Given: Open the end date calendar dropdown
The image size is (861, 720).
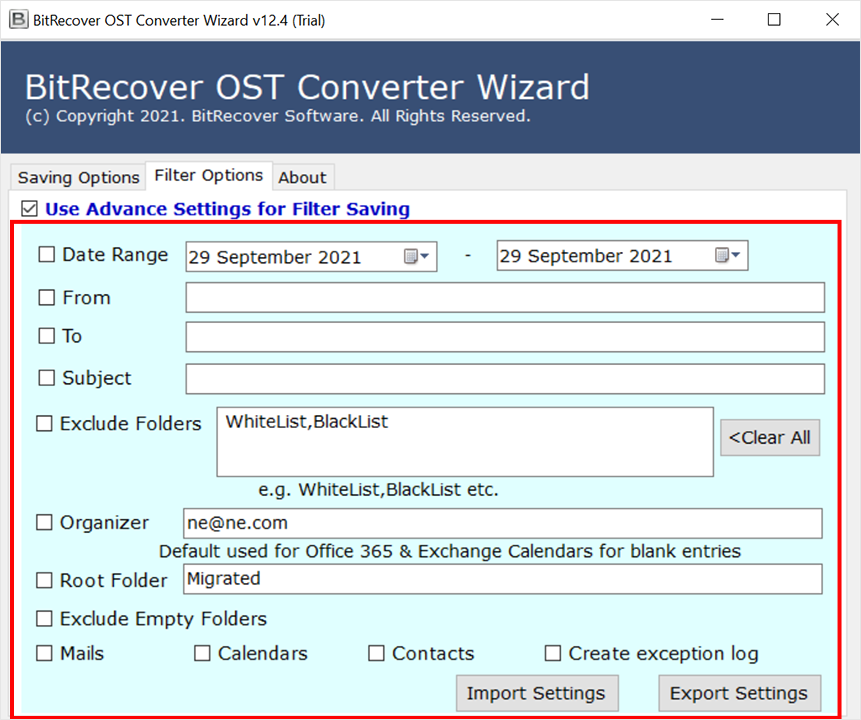Looking at the screenshot, I should pyautogui.click(x=736, y=256).
